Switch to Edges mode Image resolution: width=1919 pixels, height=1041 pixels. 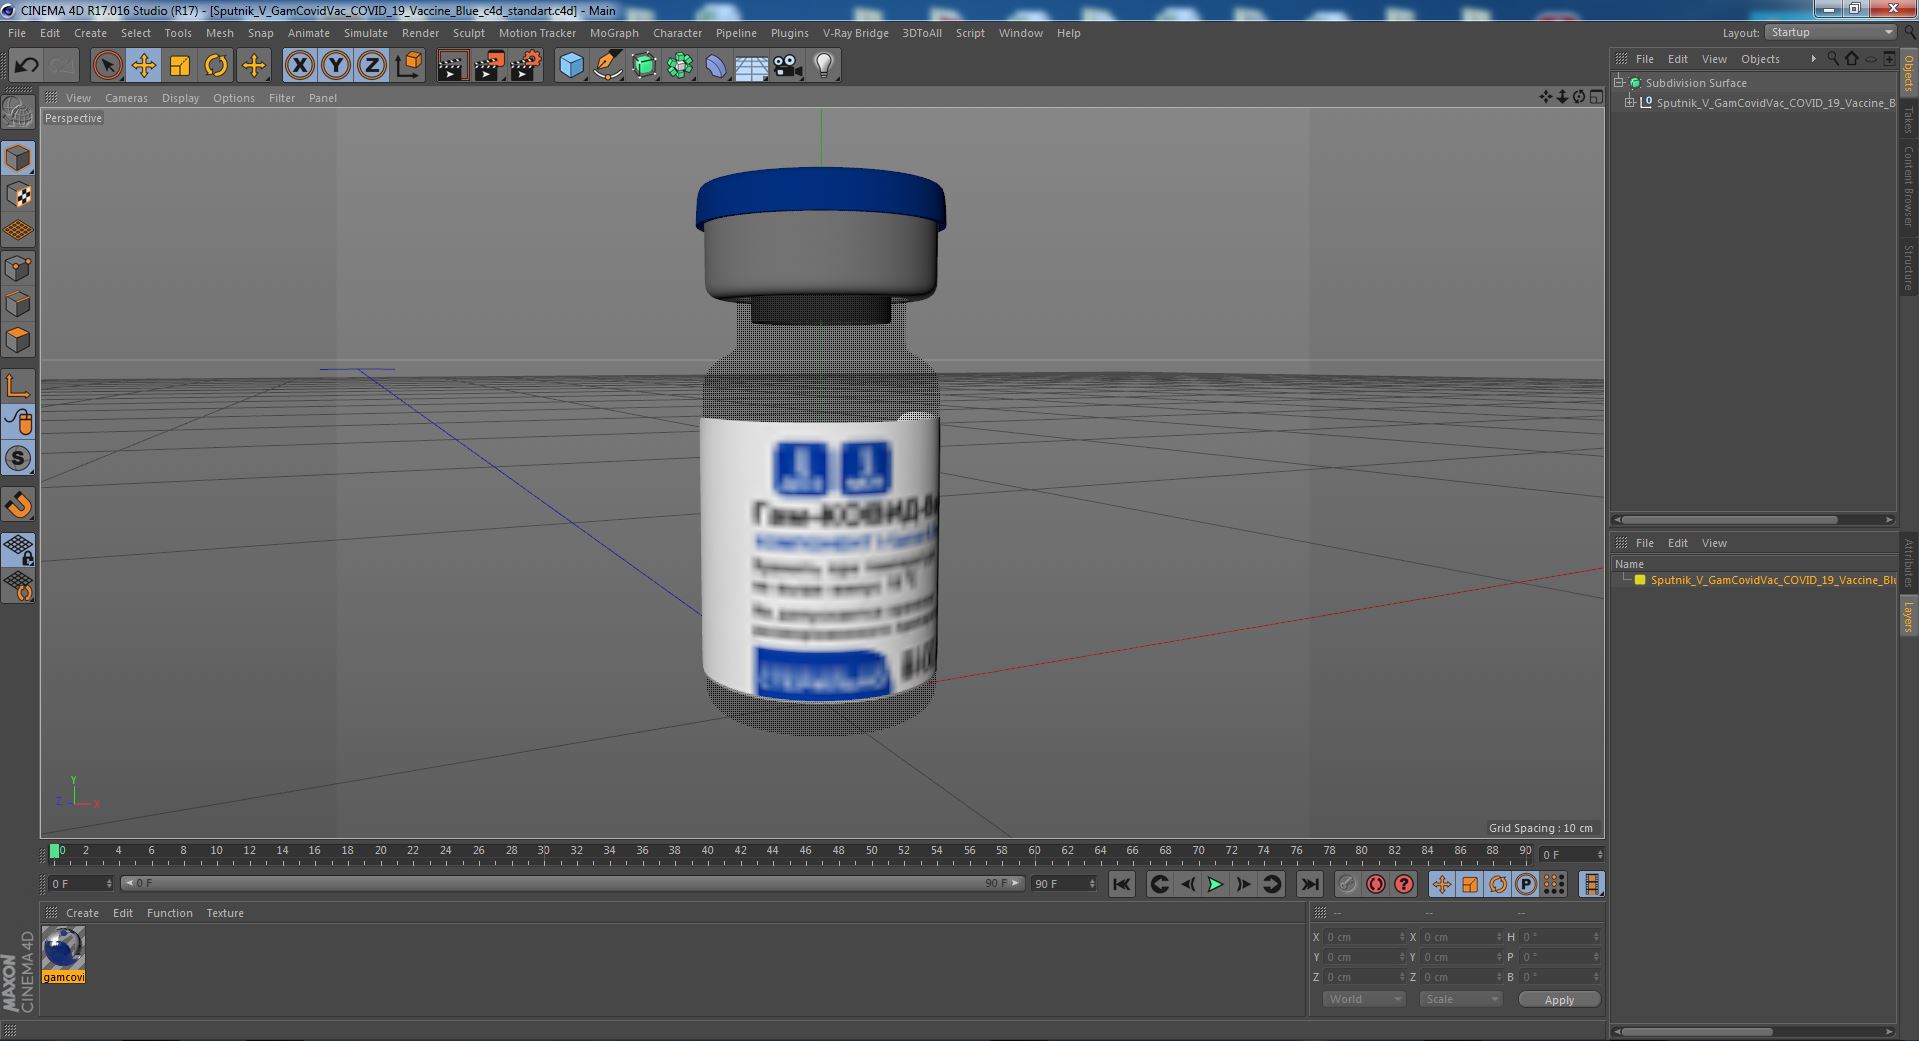(x=18, y=303)
